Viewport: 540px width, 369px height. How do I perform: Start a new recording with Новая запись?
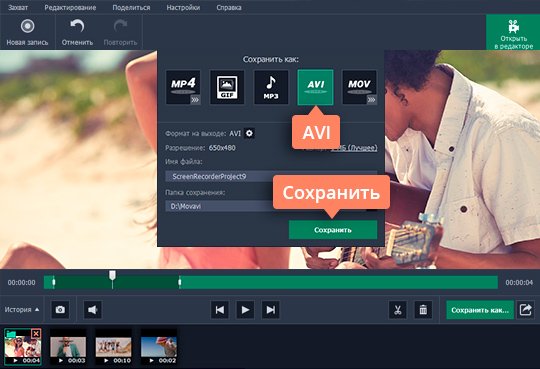[x=27, y=33]
